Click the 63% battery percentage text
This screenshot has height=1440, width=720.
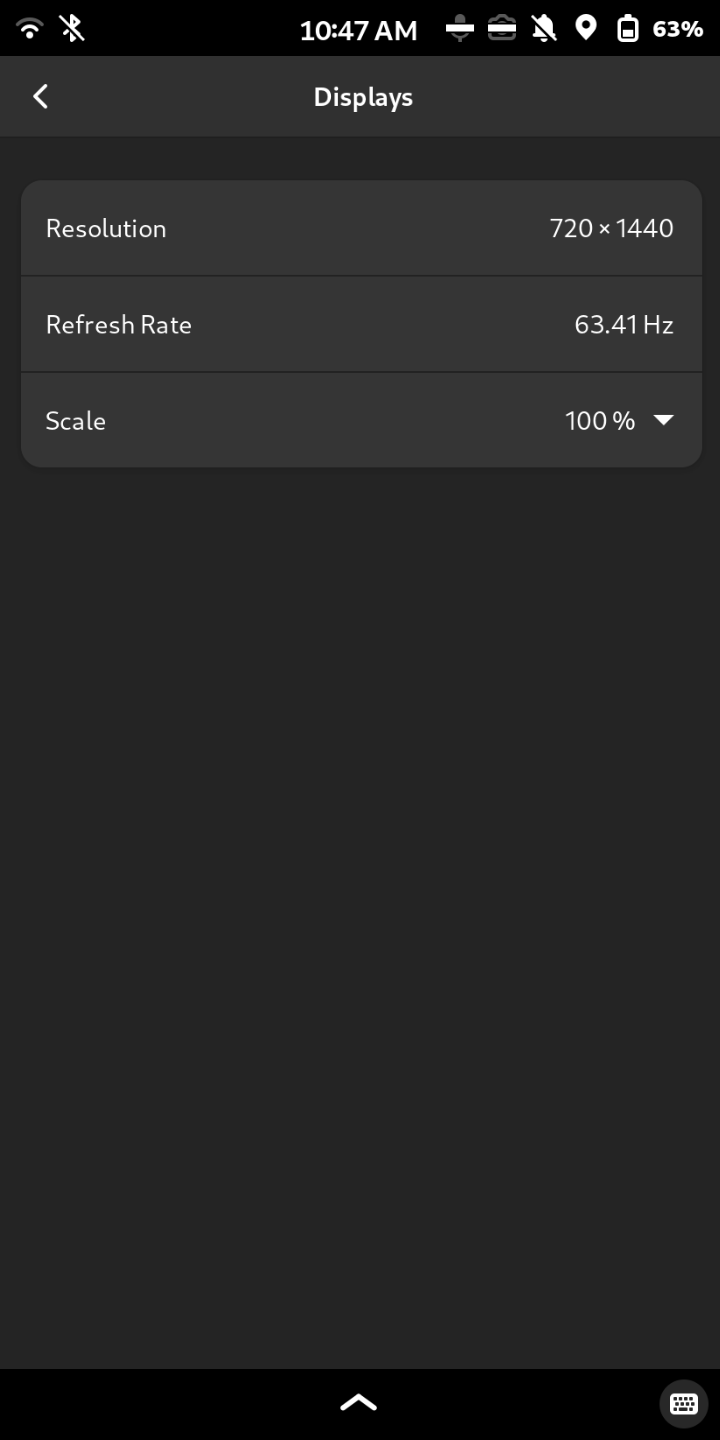(677, 29)
